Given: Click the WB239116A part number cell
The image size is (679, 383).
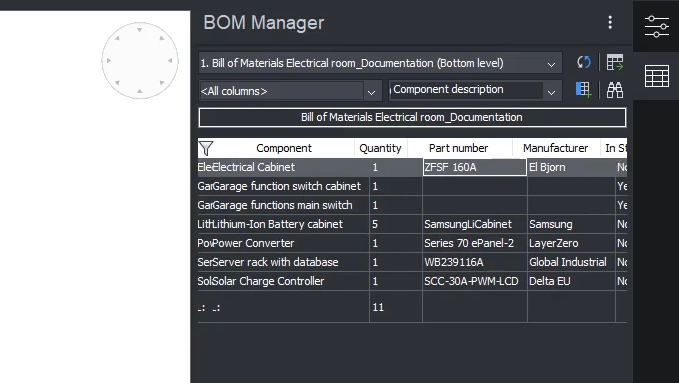Looking at the screenshot, I should [475, 263].
